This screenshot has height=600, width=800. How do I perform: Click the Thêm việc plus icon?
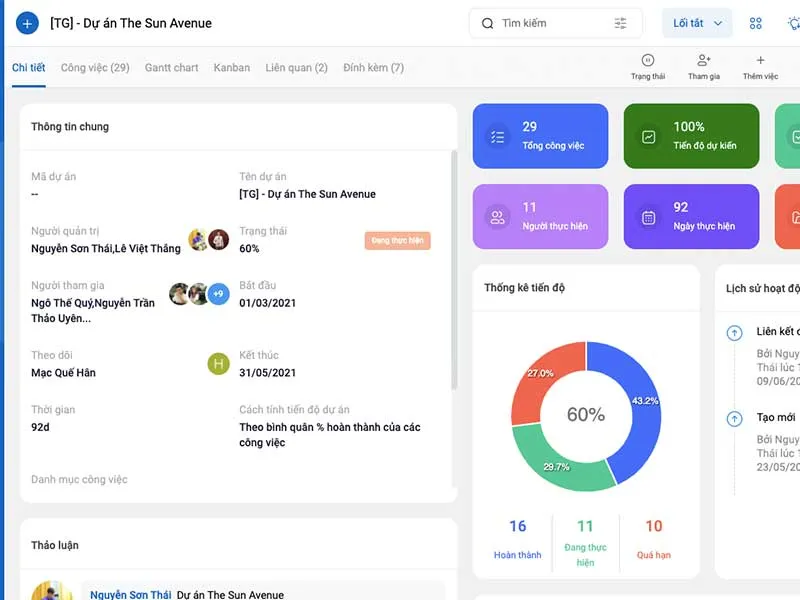(x=760, y=61)
